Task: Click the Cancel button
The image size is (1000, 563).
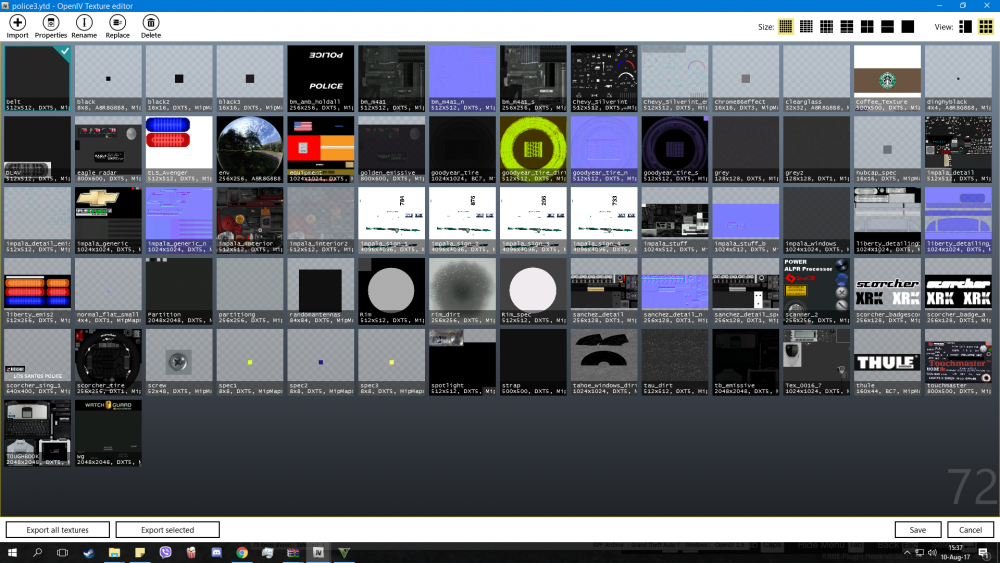Action: coord(970,530)
